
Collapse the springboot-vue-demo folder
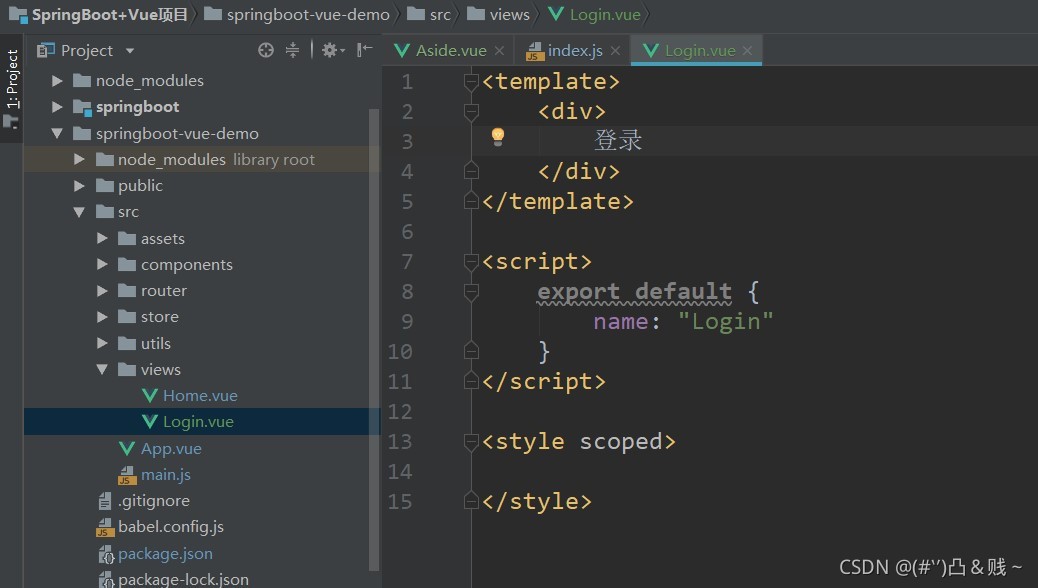click(x=58, y=134)
